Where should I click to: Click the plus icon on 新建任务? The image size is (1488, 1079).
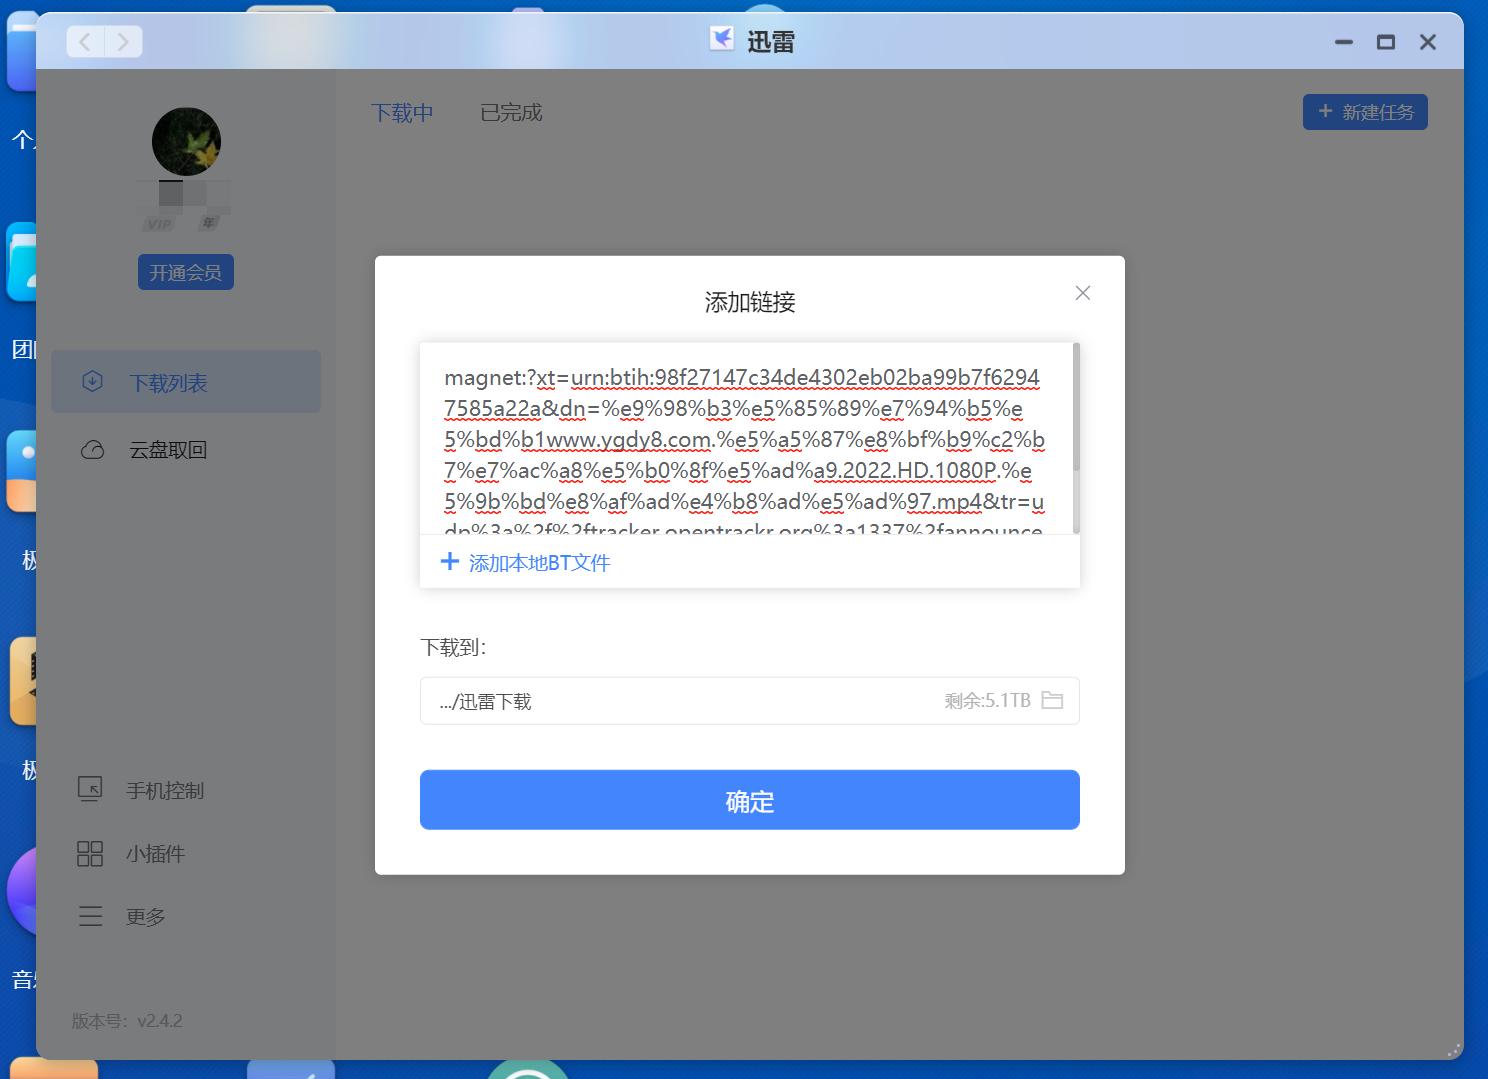coord(1326,112)
